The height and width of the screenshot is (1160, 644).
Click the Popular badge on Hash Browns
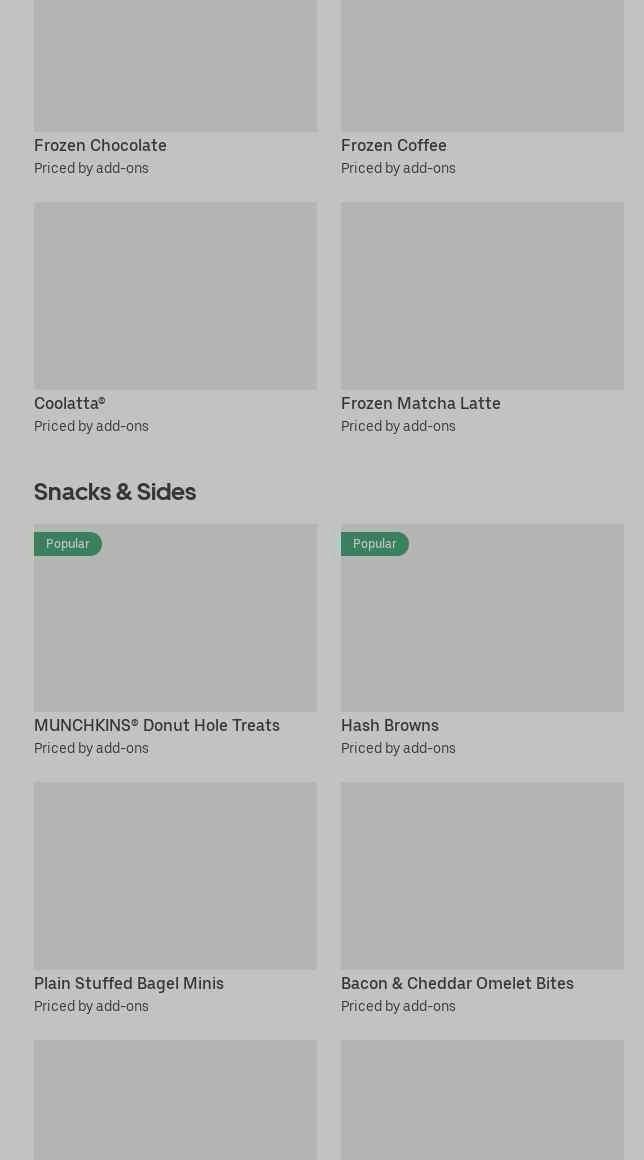click(x=375, y=544)
